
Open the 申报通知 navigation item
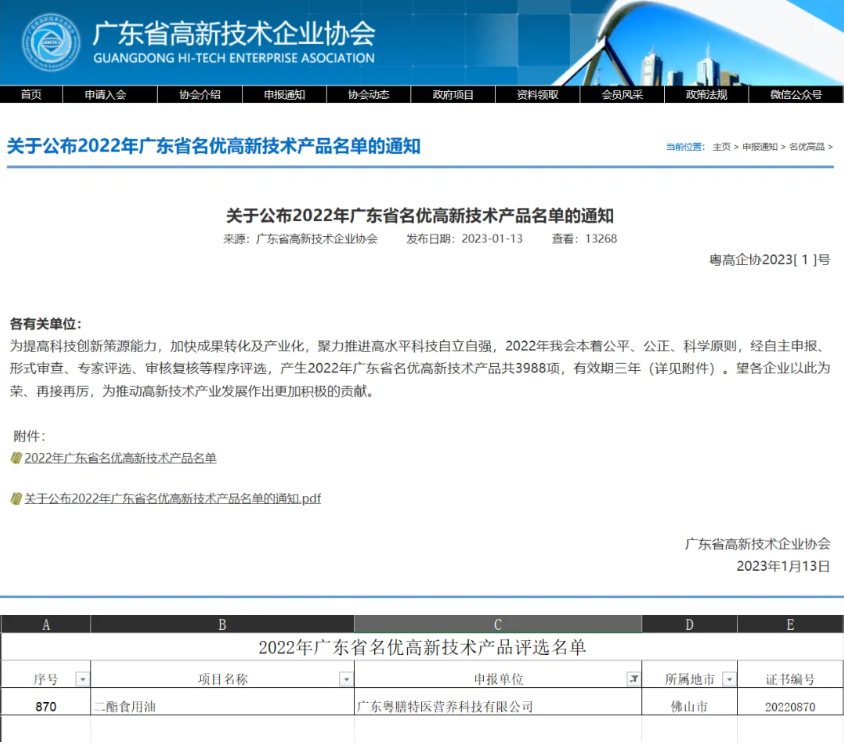(x=284, y=95)
